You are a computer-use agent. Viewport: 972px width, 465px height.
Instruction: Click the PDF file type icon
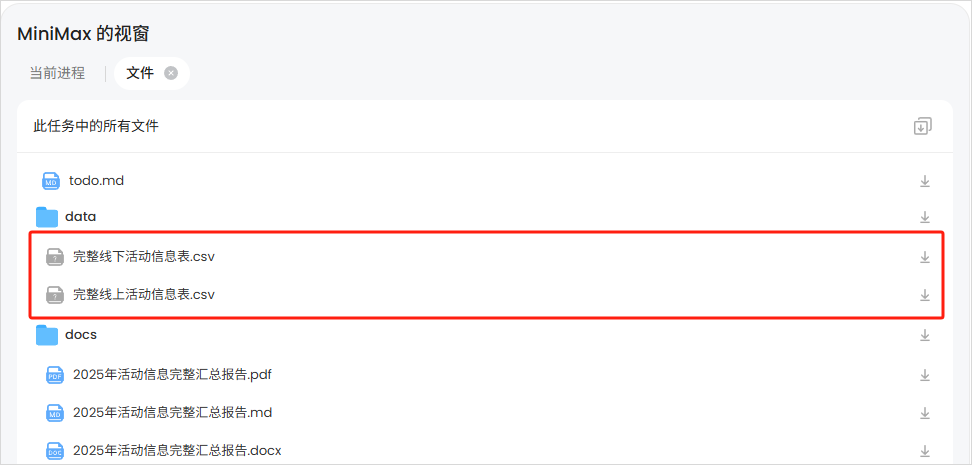tap(55, 375)
